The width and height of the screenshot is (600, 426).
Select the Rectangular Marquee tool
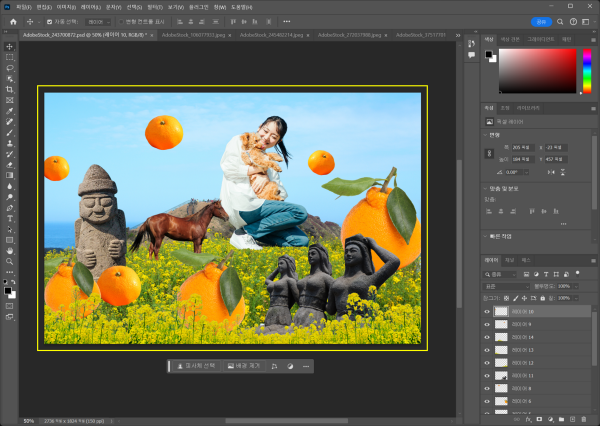click(x=10, y=57)
